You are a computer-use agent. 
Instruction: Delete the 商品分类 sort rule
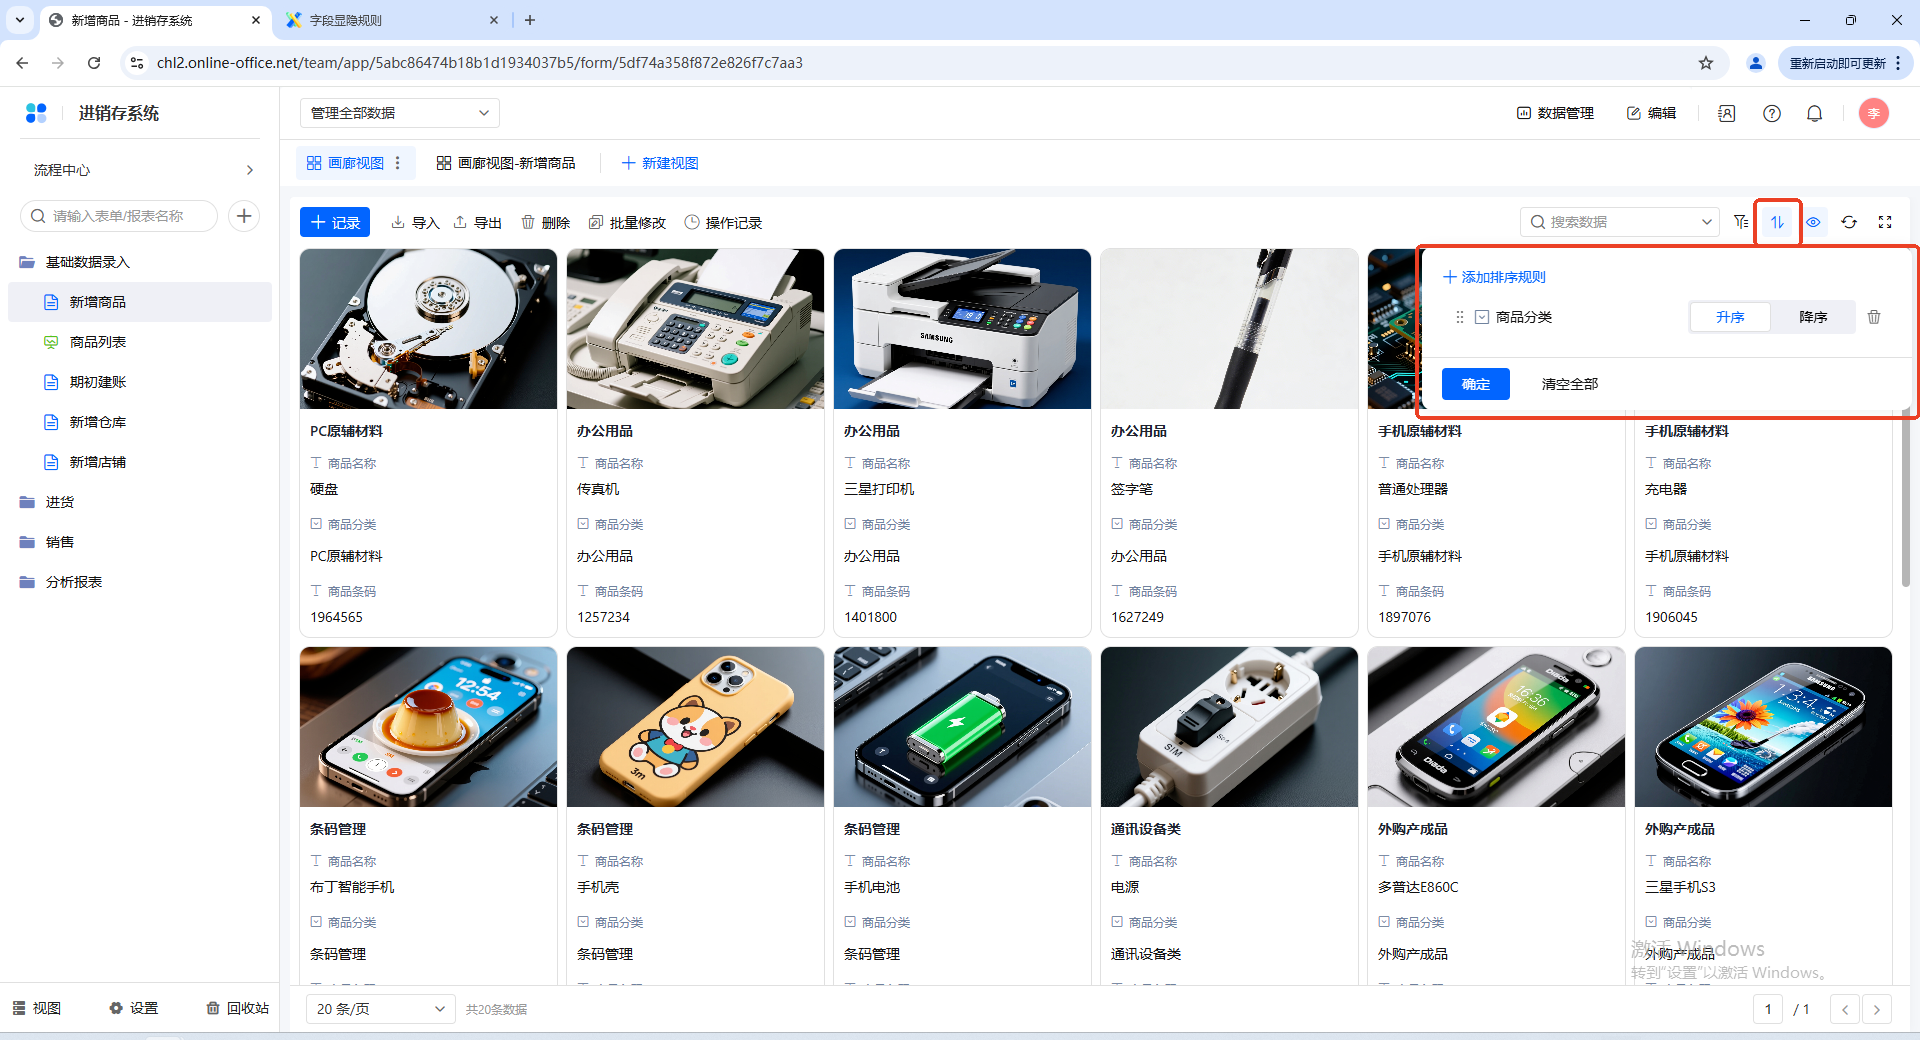1874,317
